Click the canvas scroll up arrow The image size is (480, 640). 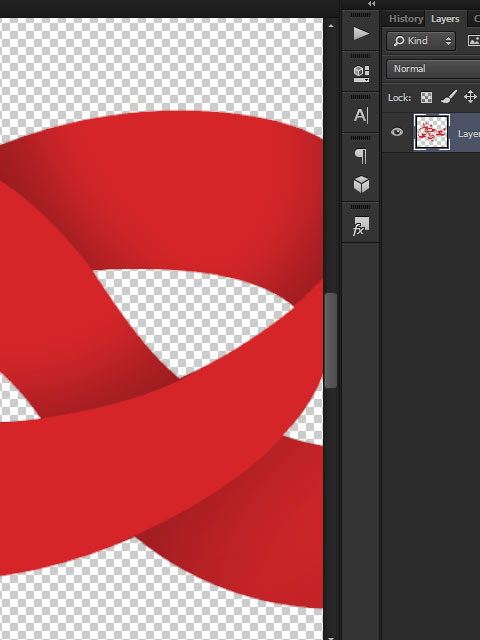point(331,26)
